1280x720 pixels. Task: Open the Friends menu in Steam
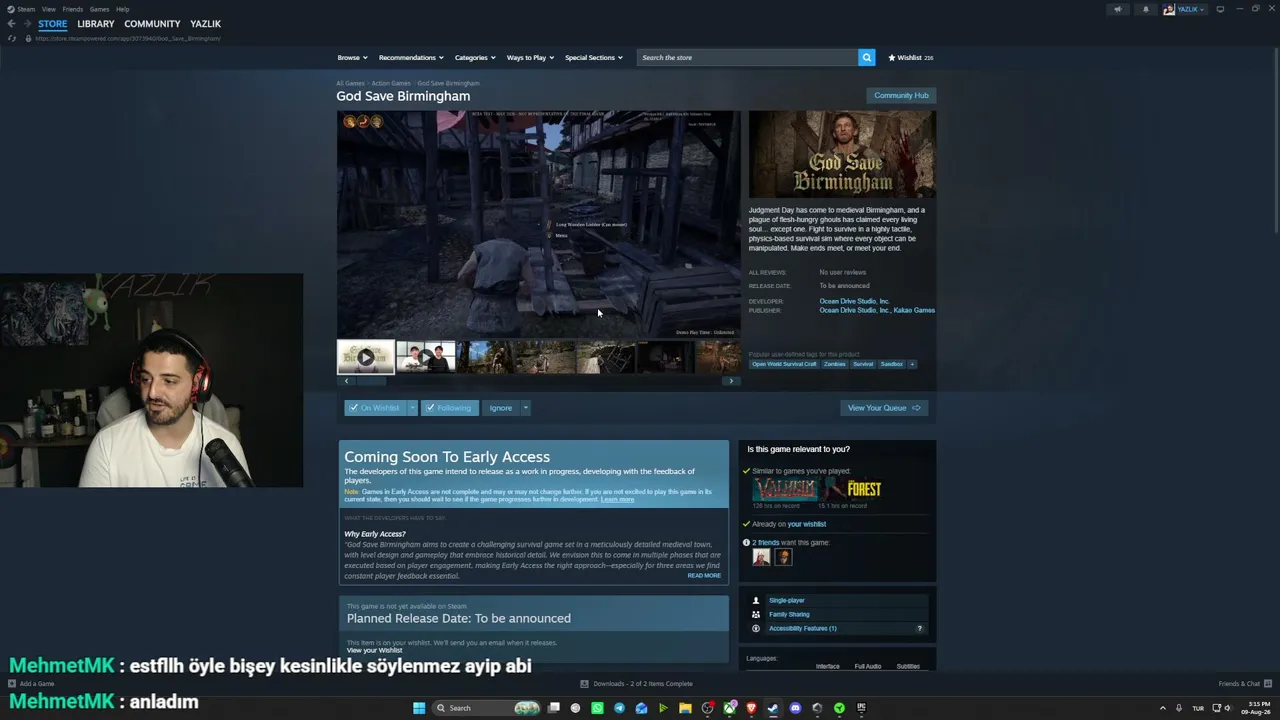(72, 9)
